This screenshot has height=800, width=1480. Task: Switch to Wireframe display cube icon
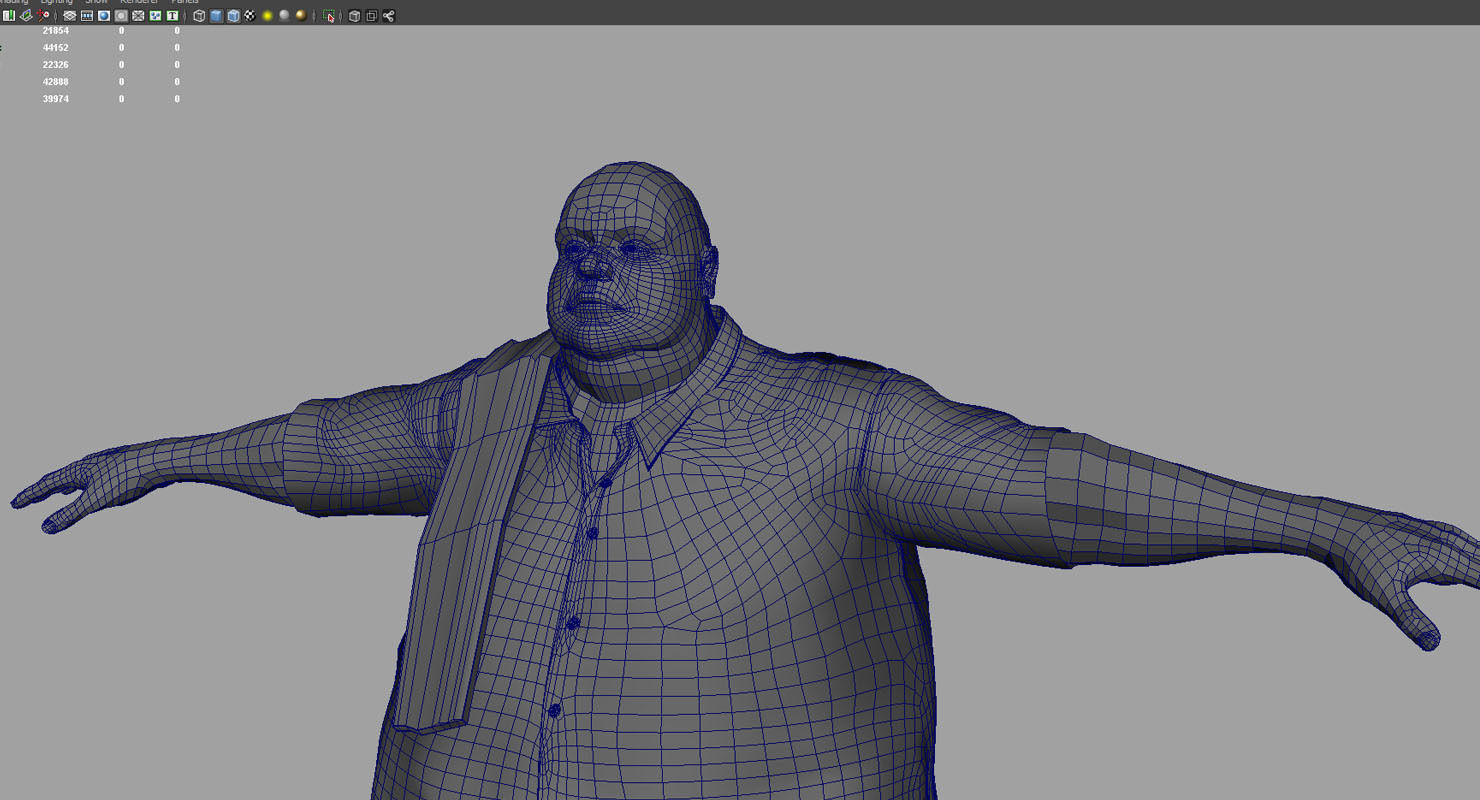click(199, 16)
